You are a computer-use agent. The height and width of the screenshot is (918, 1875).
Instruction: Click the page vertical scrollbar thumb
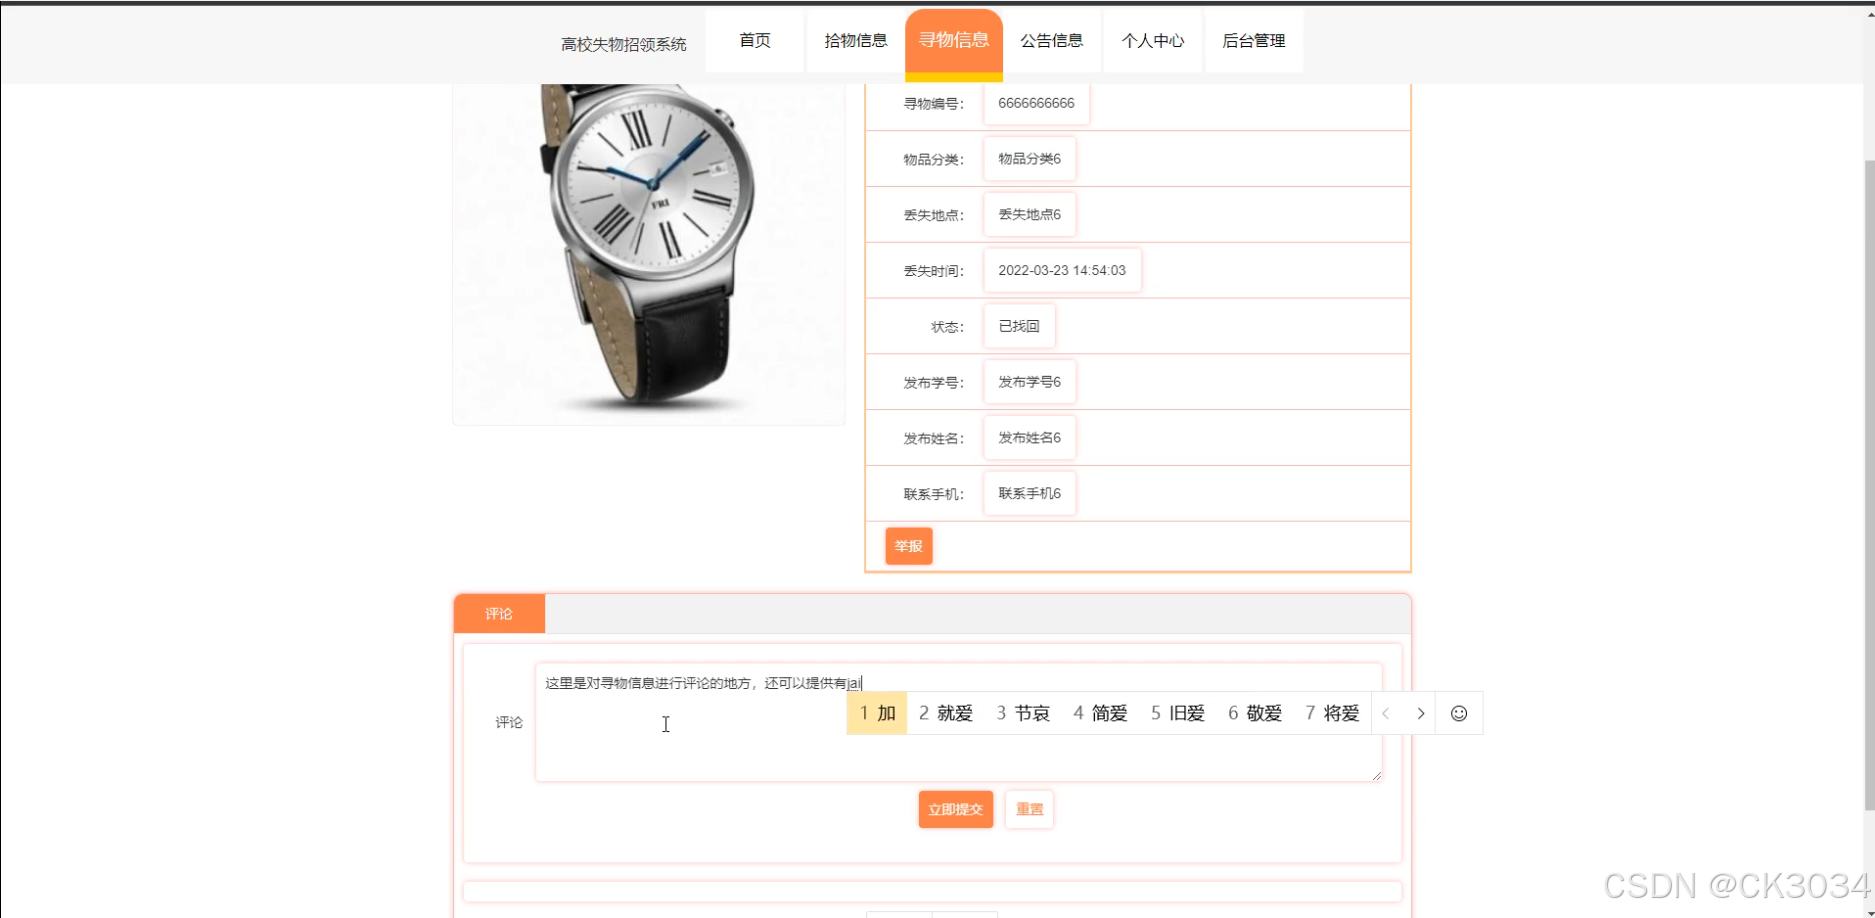pos(1869,484)
